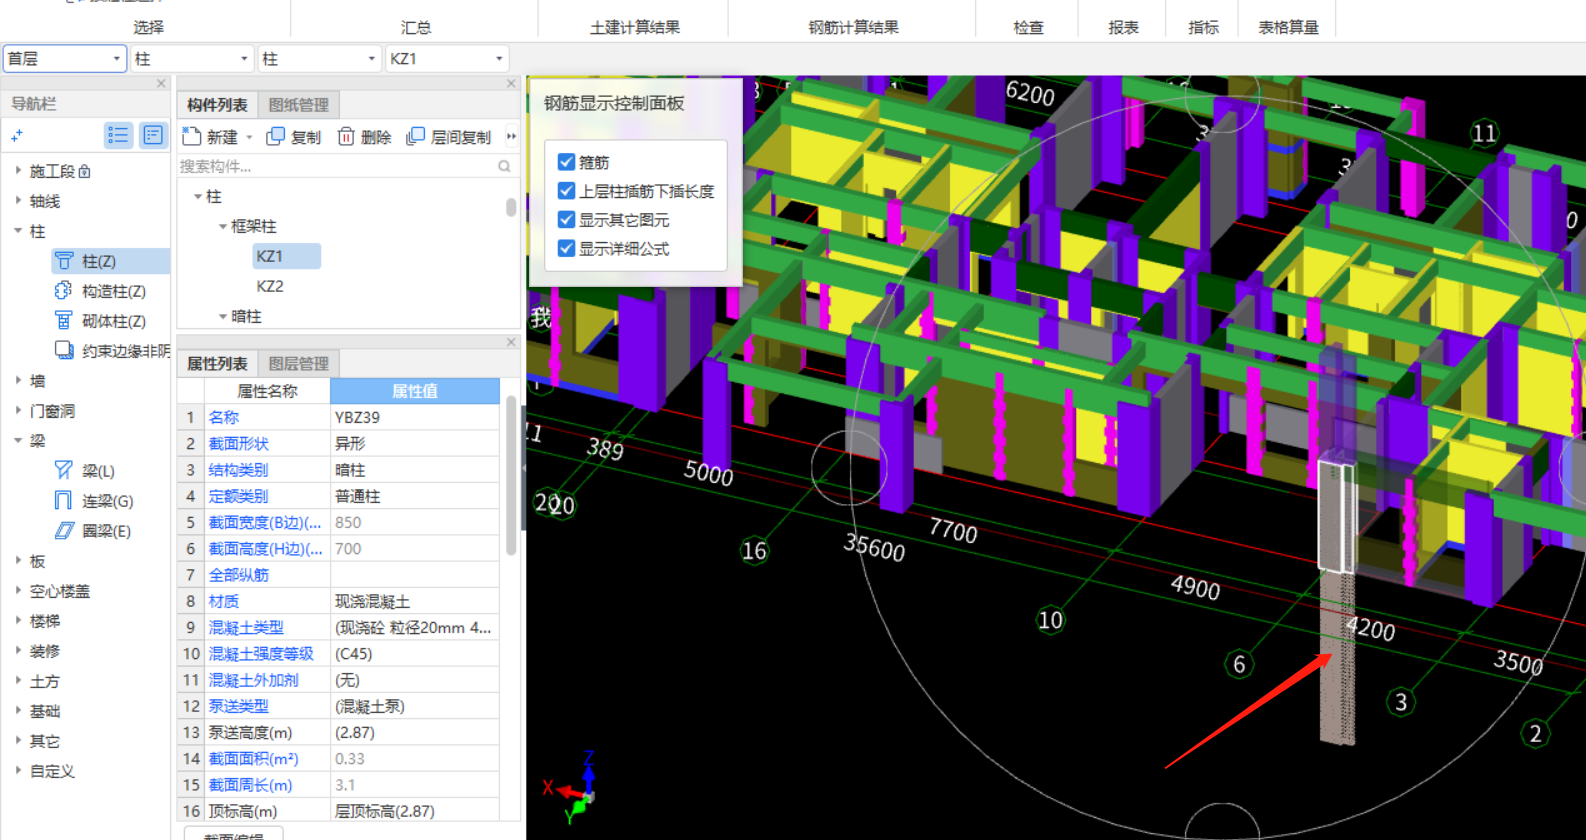Switch navigation bar to list view icon

click(x=118, y=135)
